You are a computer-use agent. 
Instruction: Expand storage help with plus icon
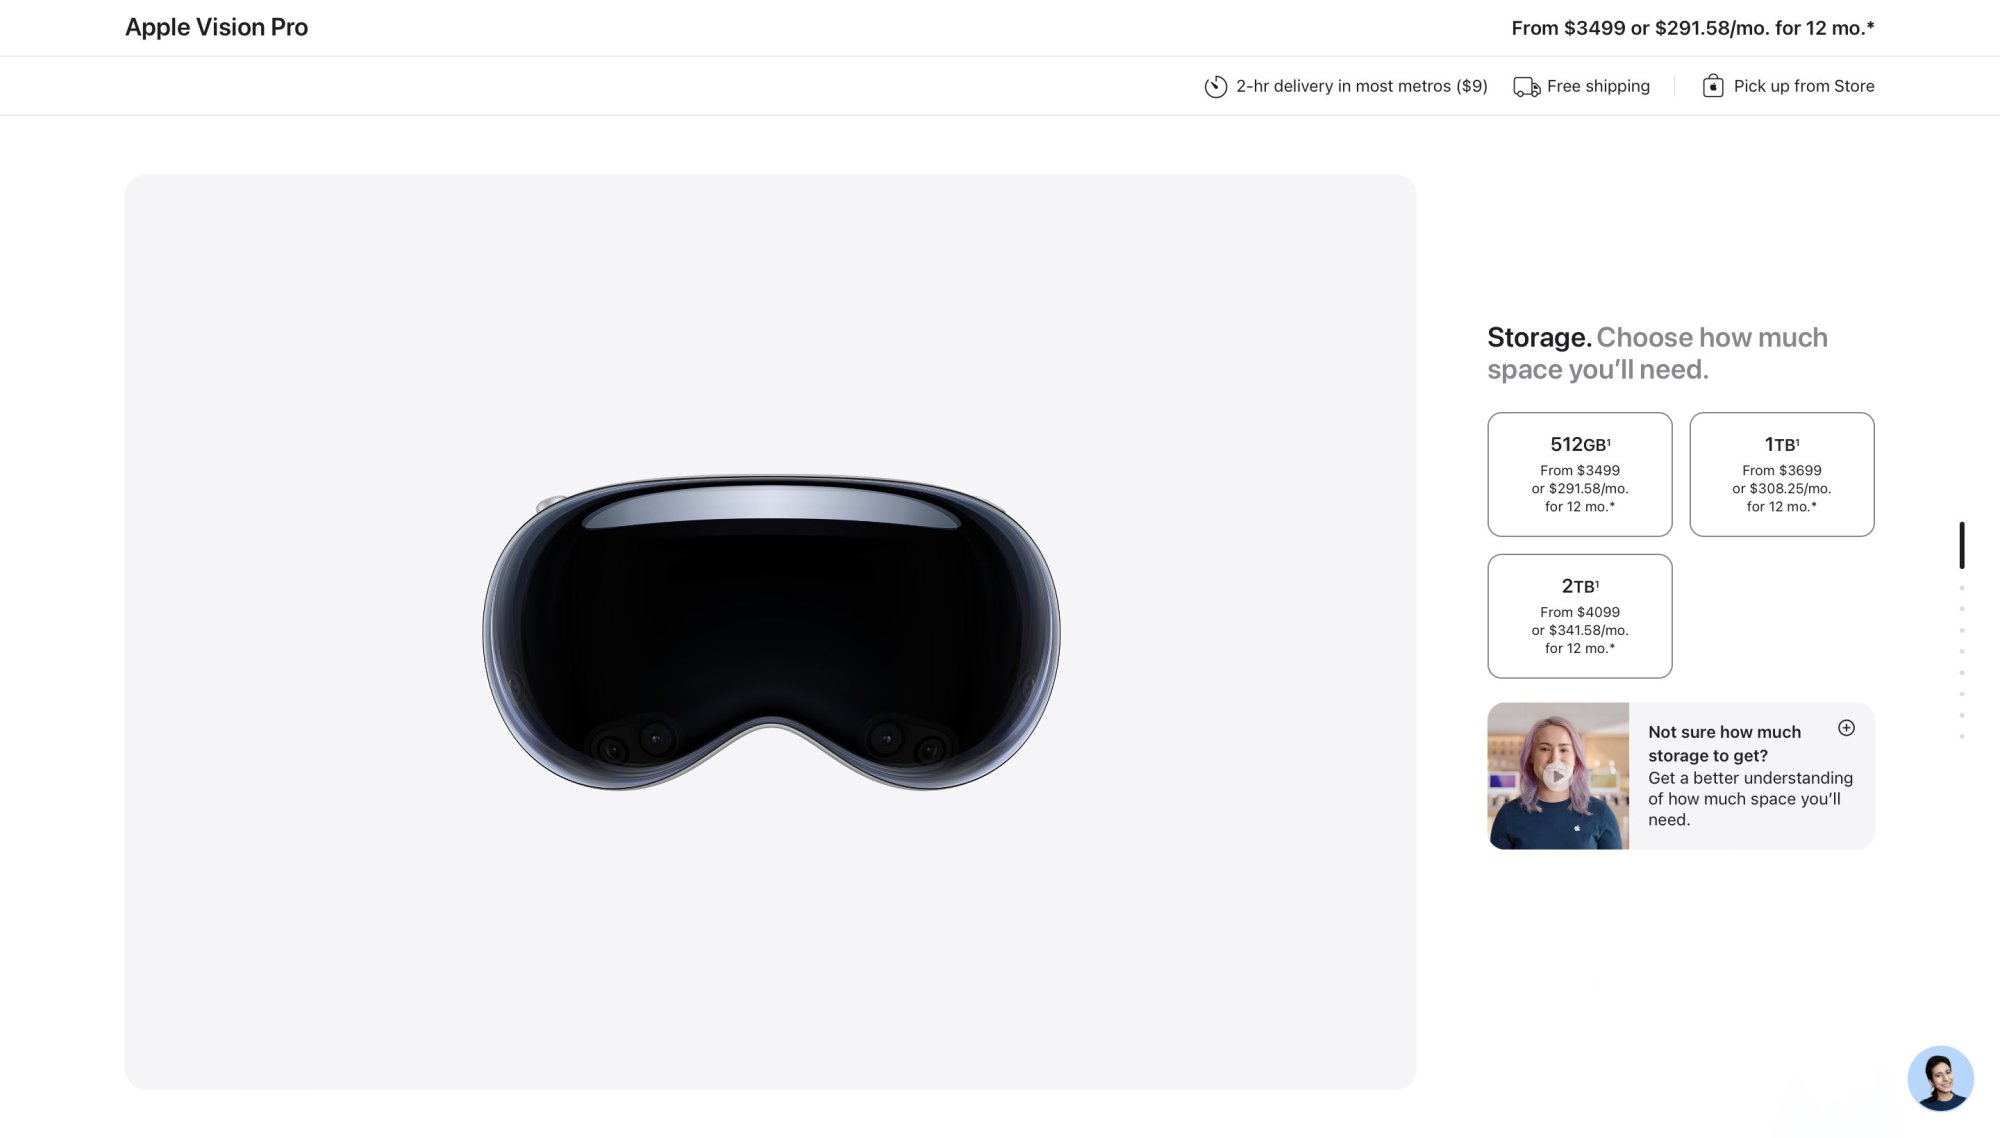click(x=1846, y=728)
